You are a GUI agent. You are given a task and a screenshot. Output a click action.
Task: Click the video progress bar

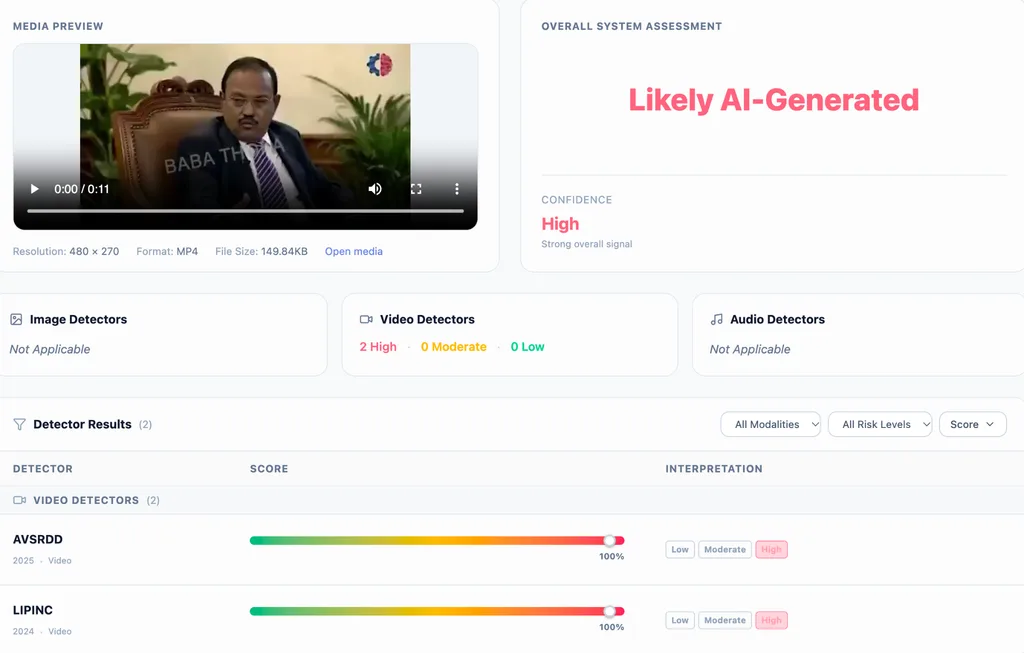246,211
